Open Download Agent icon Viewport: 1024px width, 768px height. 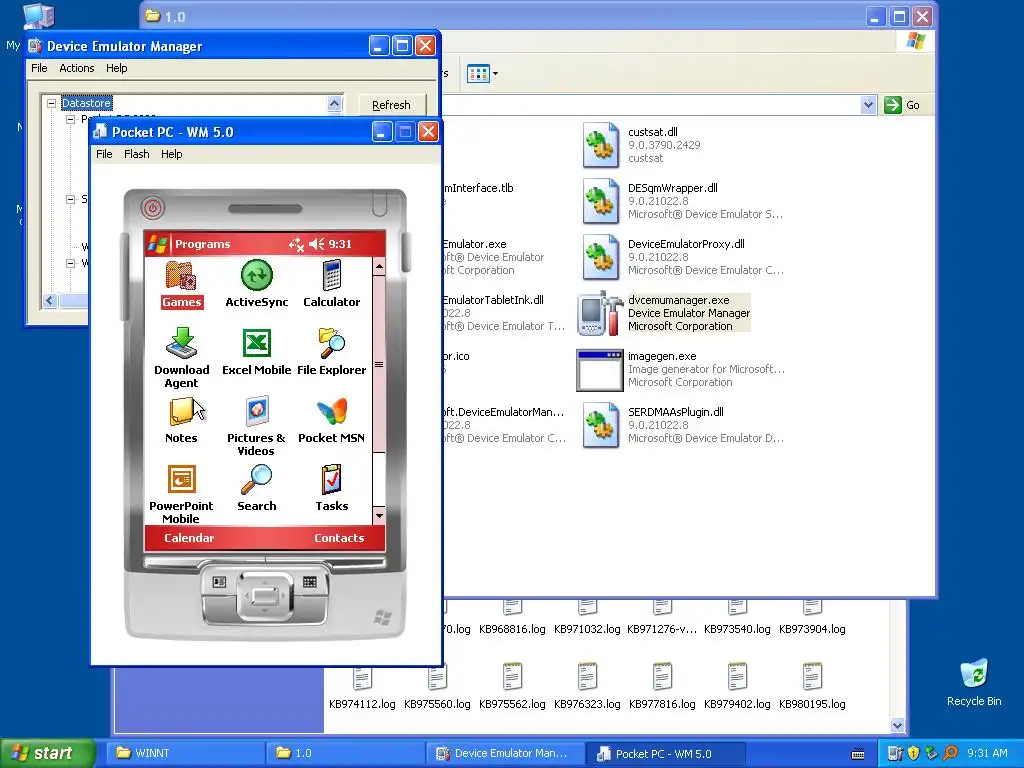coord(182,357)
